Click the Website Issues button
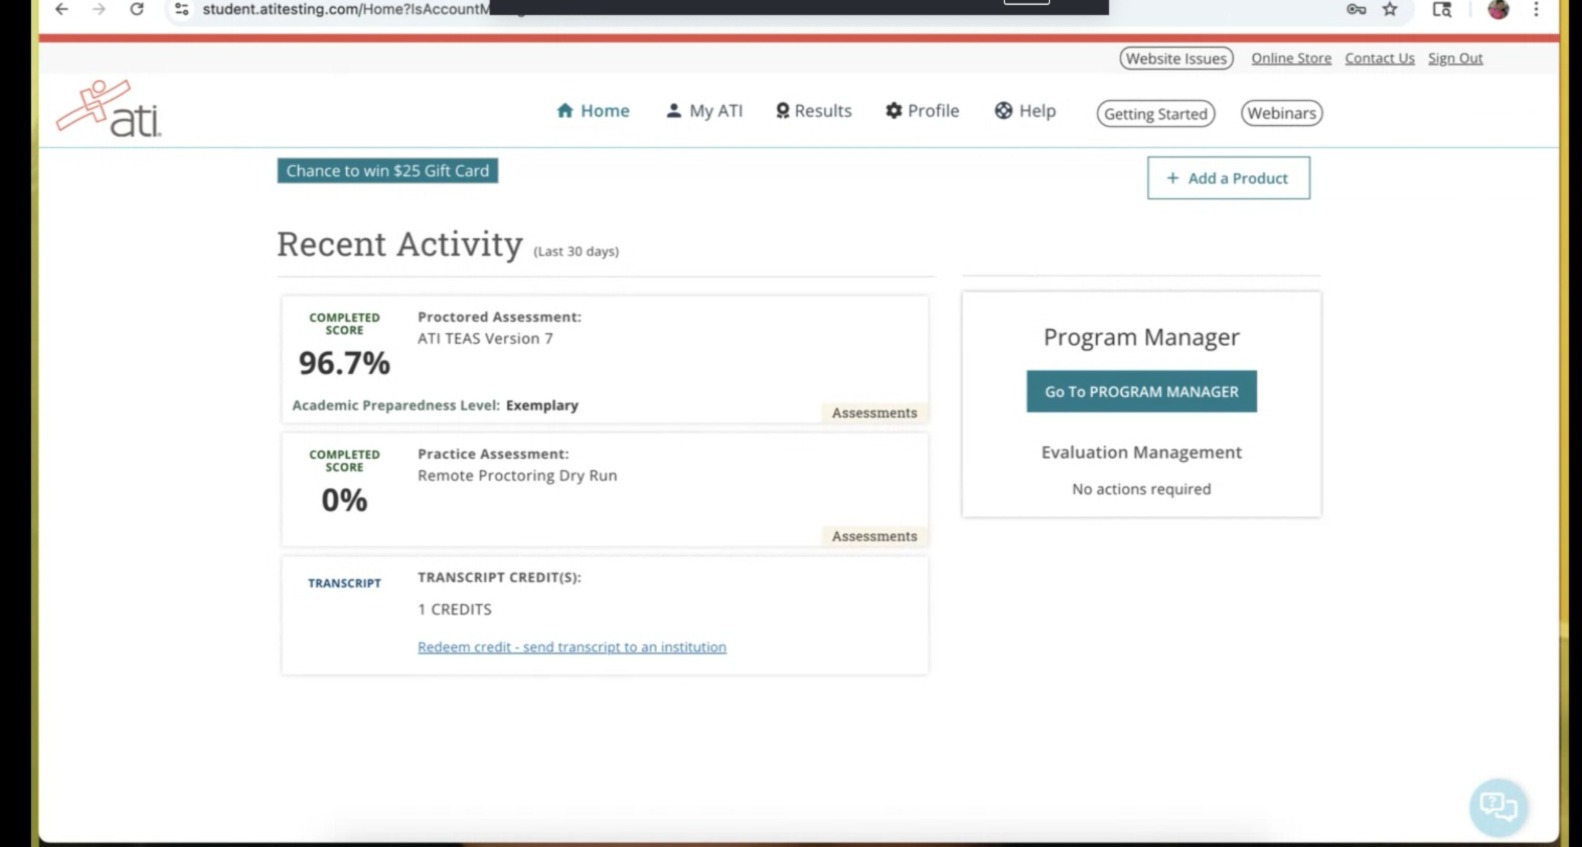This screenshot has height=847, width=1582. [x=1176, y=58]
